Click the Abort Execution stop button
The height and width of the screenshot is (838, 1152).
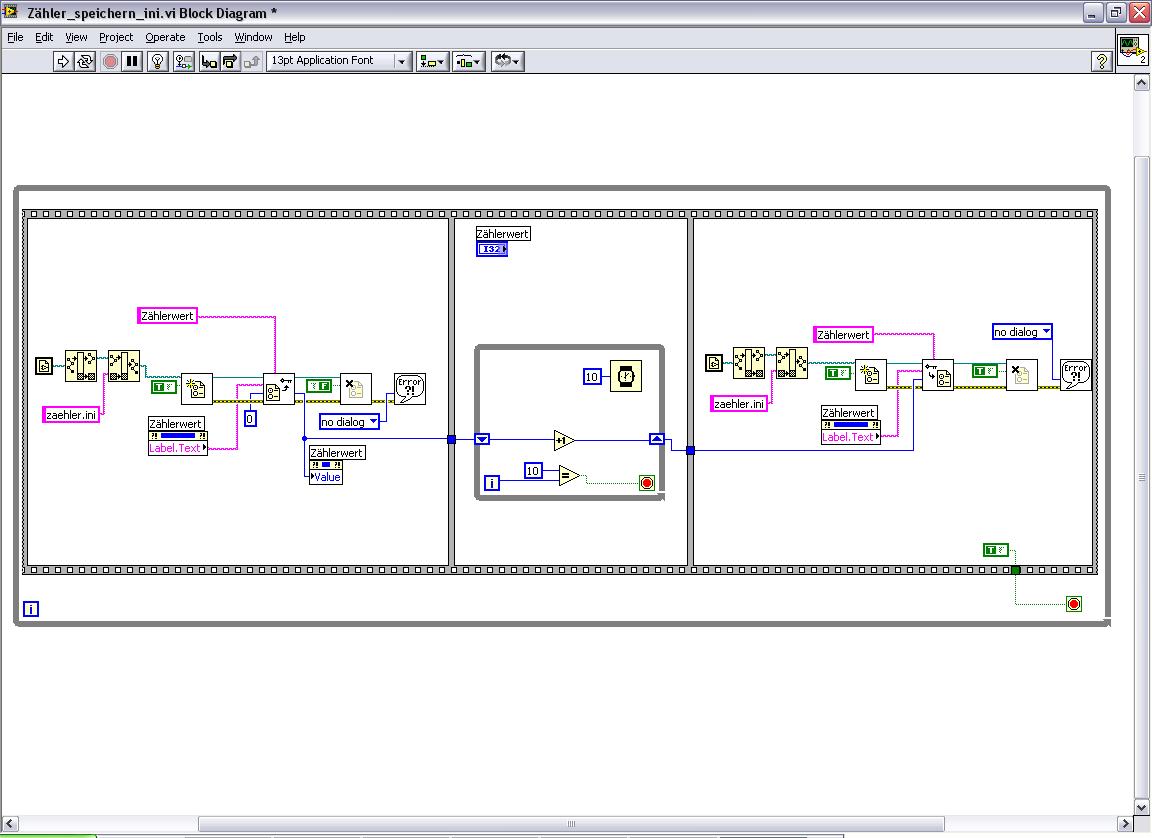[x=110, y=62]
